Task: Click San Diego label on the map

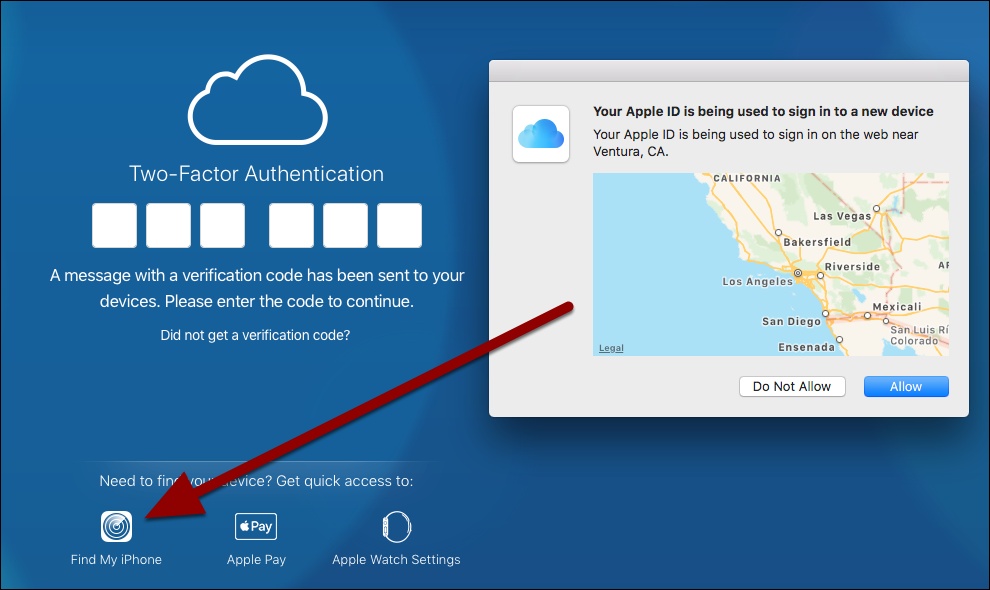Action: (791, 321)
